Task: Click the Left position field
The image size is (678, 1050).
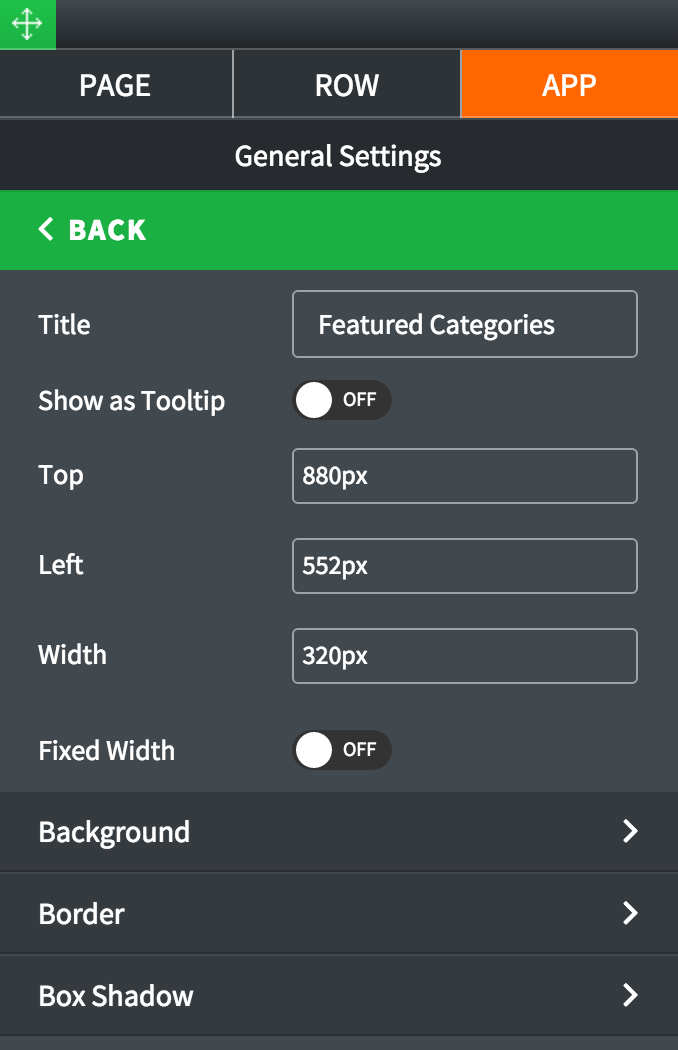Action: coord(464,566)
